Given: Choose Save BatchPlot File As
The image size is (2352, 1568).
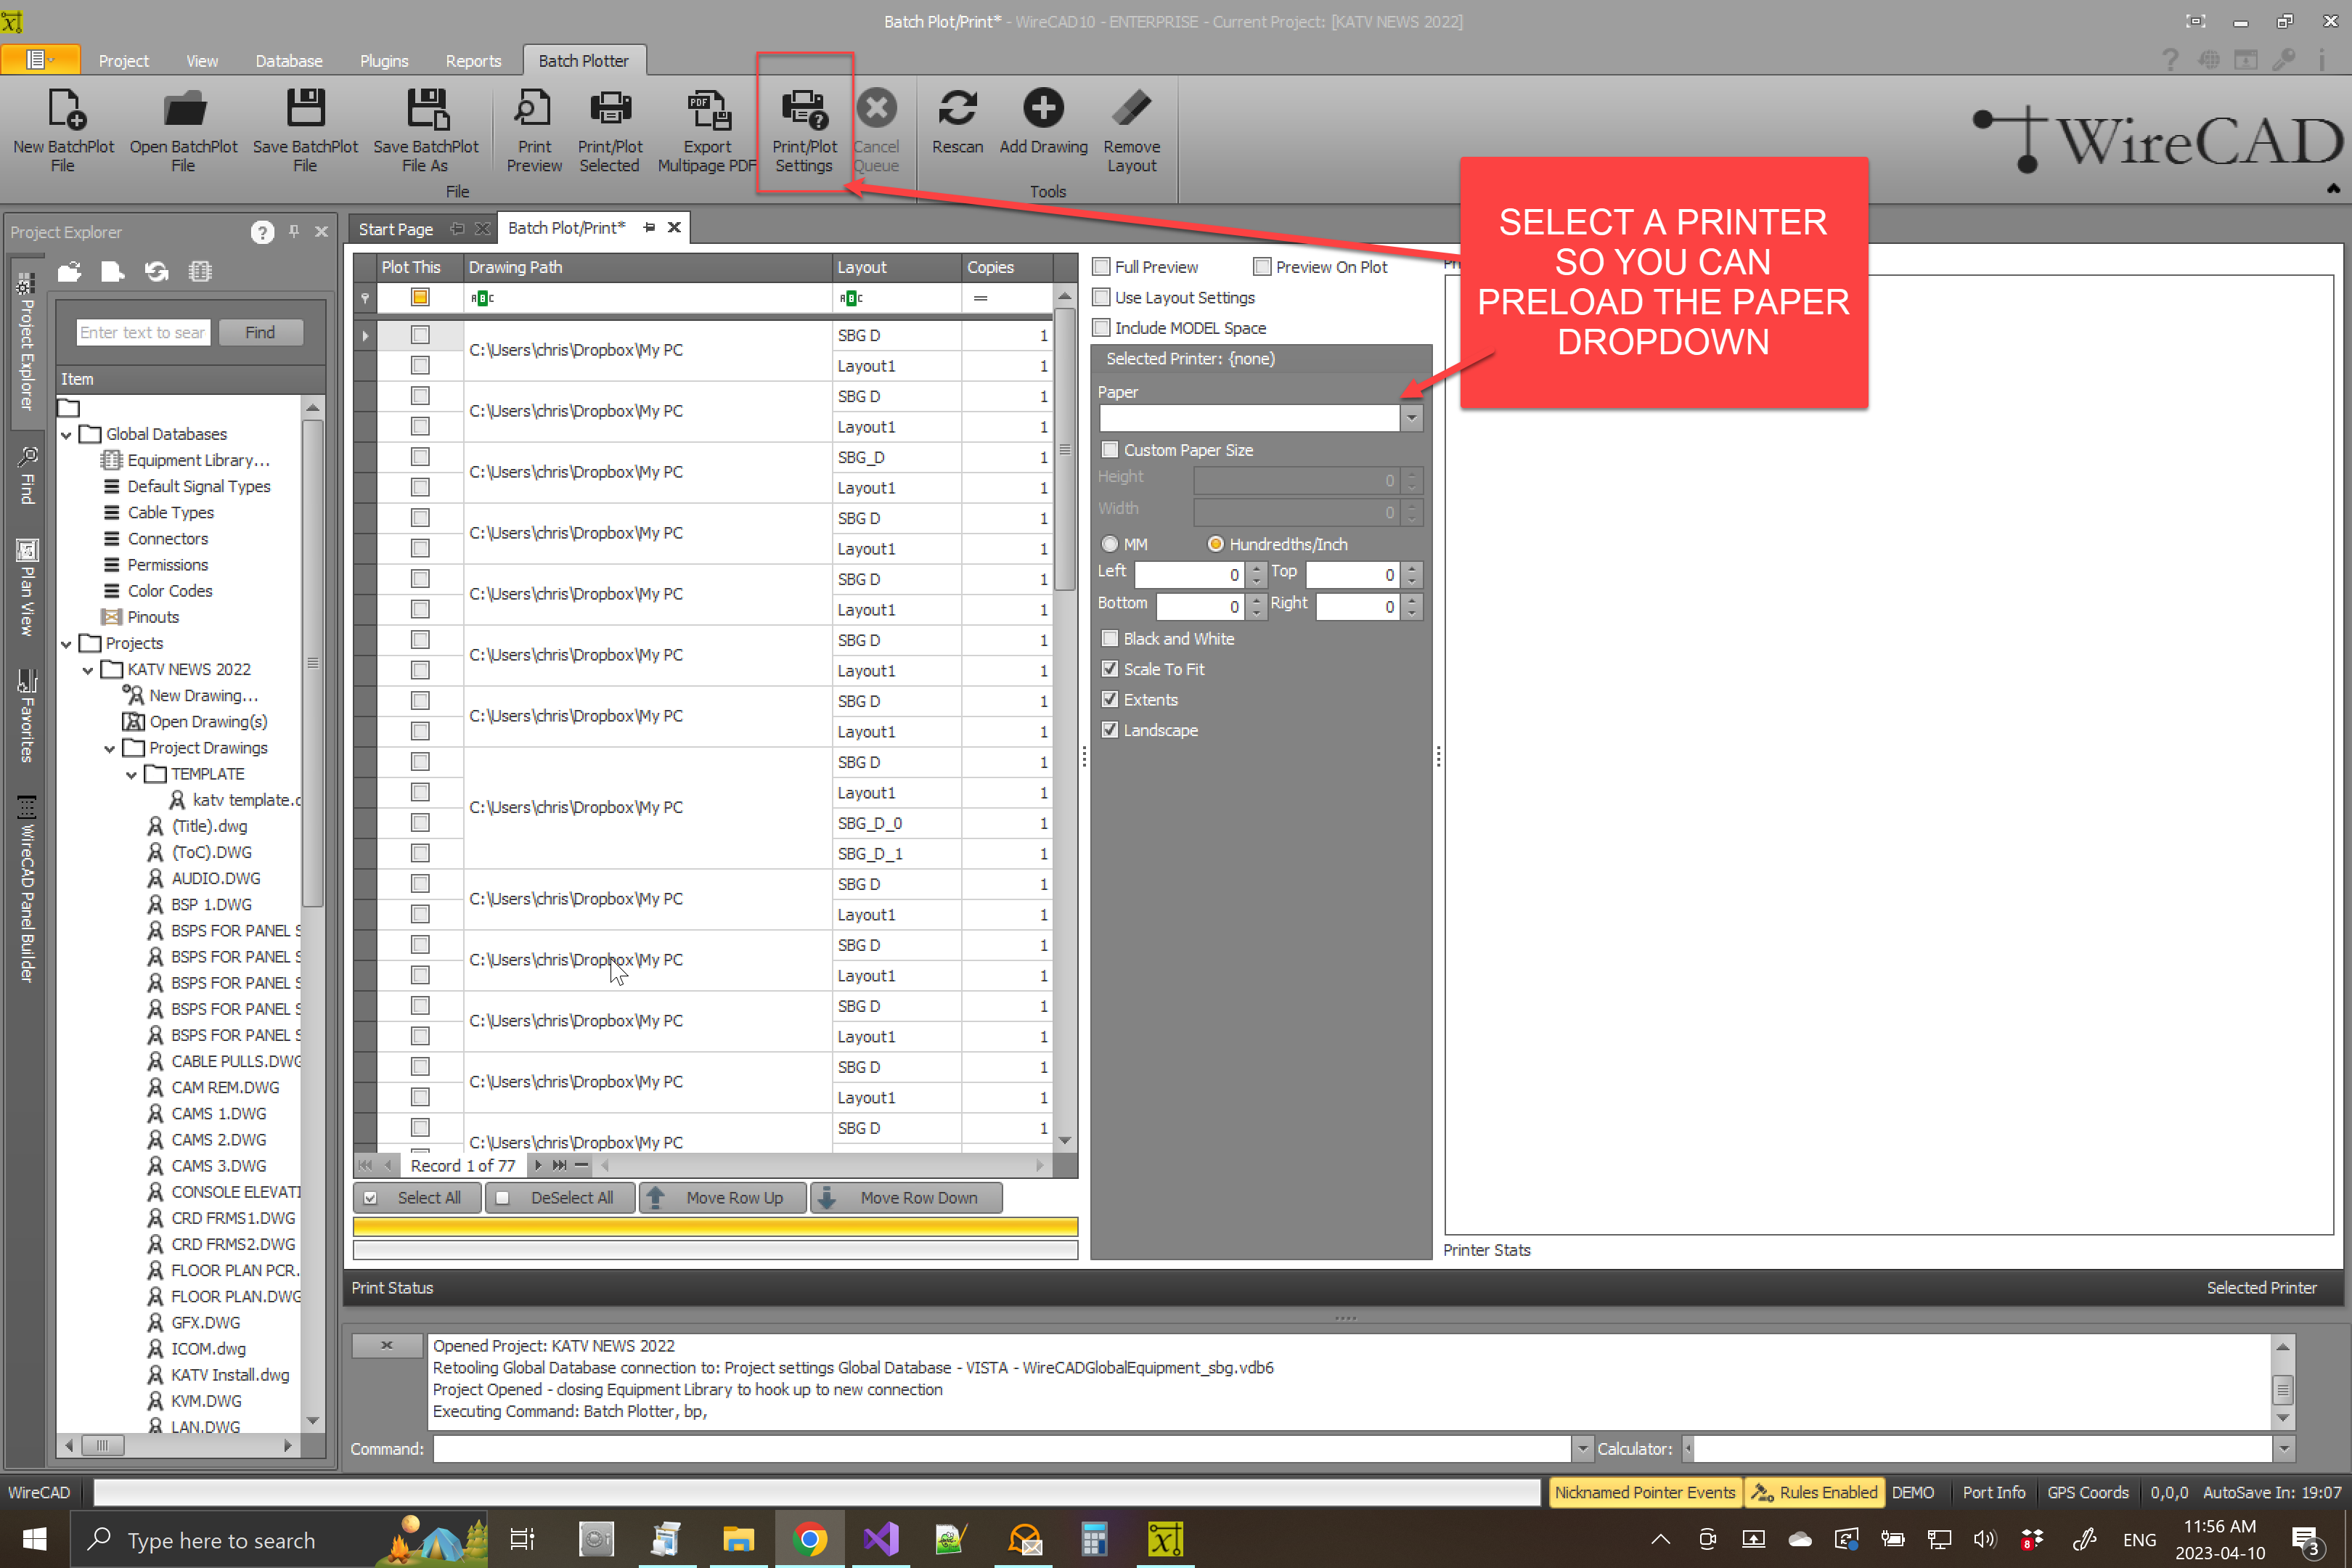Looking at the screenshot, I should (426, 130).
